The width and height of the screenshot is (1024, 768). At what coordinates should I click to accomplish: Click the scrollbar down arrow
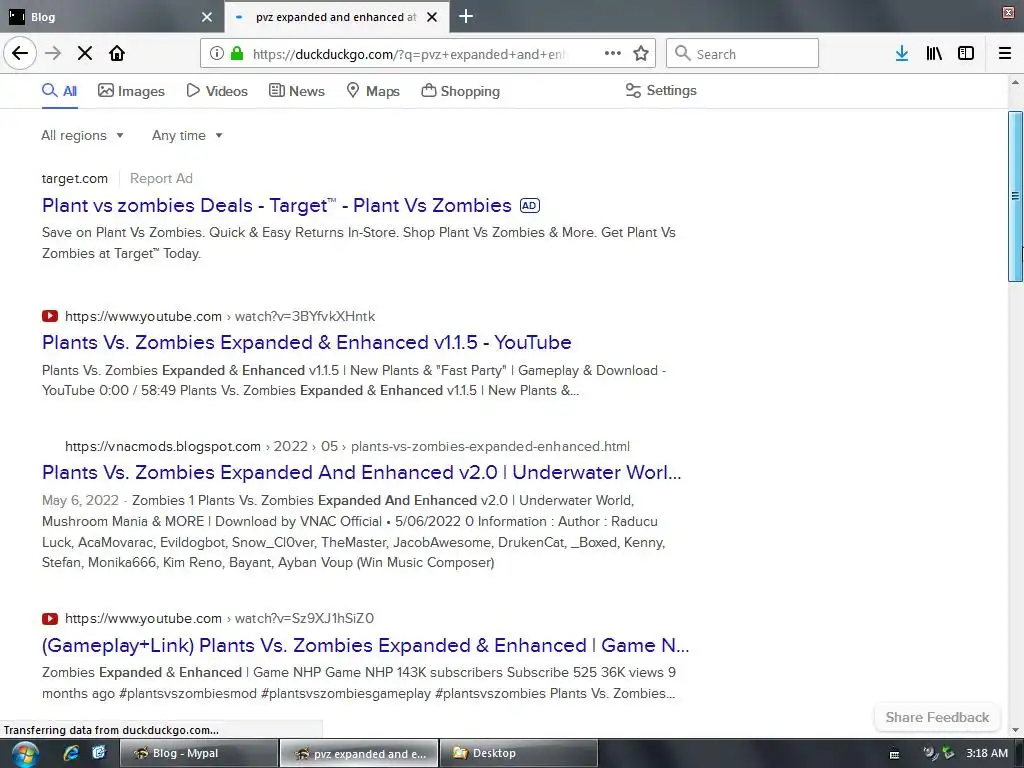[x=1015, y=729]
